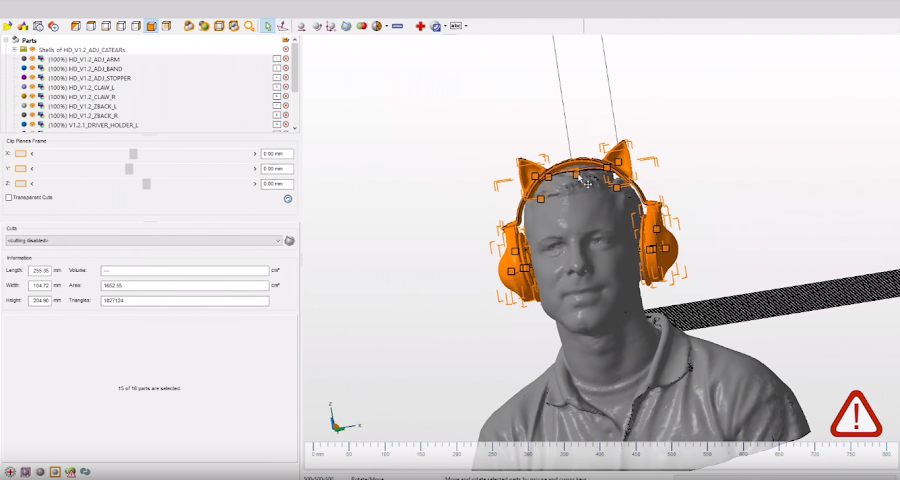Click the first view cube in toolbar
900x480 pixels.
(76, 26)
